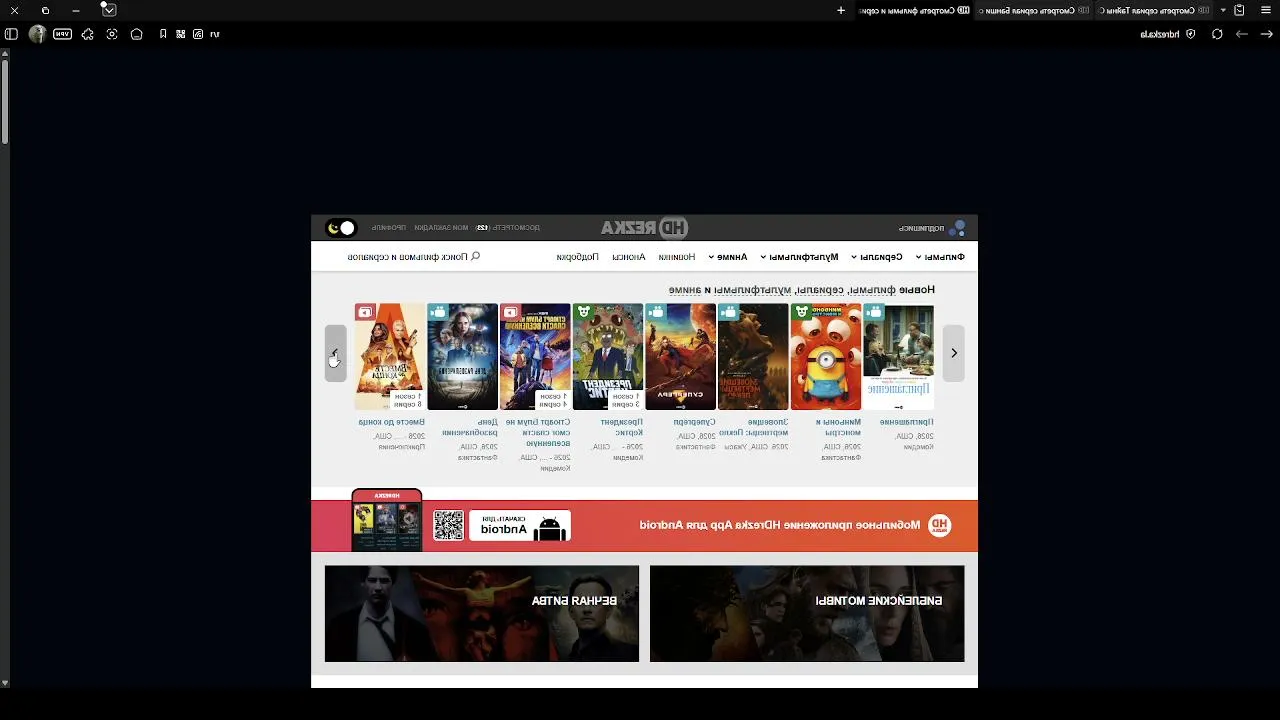The width and height of the screenshot is (1280, 720).
Task: Click the сериалы link in the heading
Action: (x=818, y=290)
